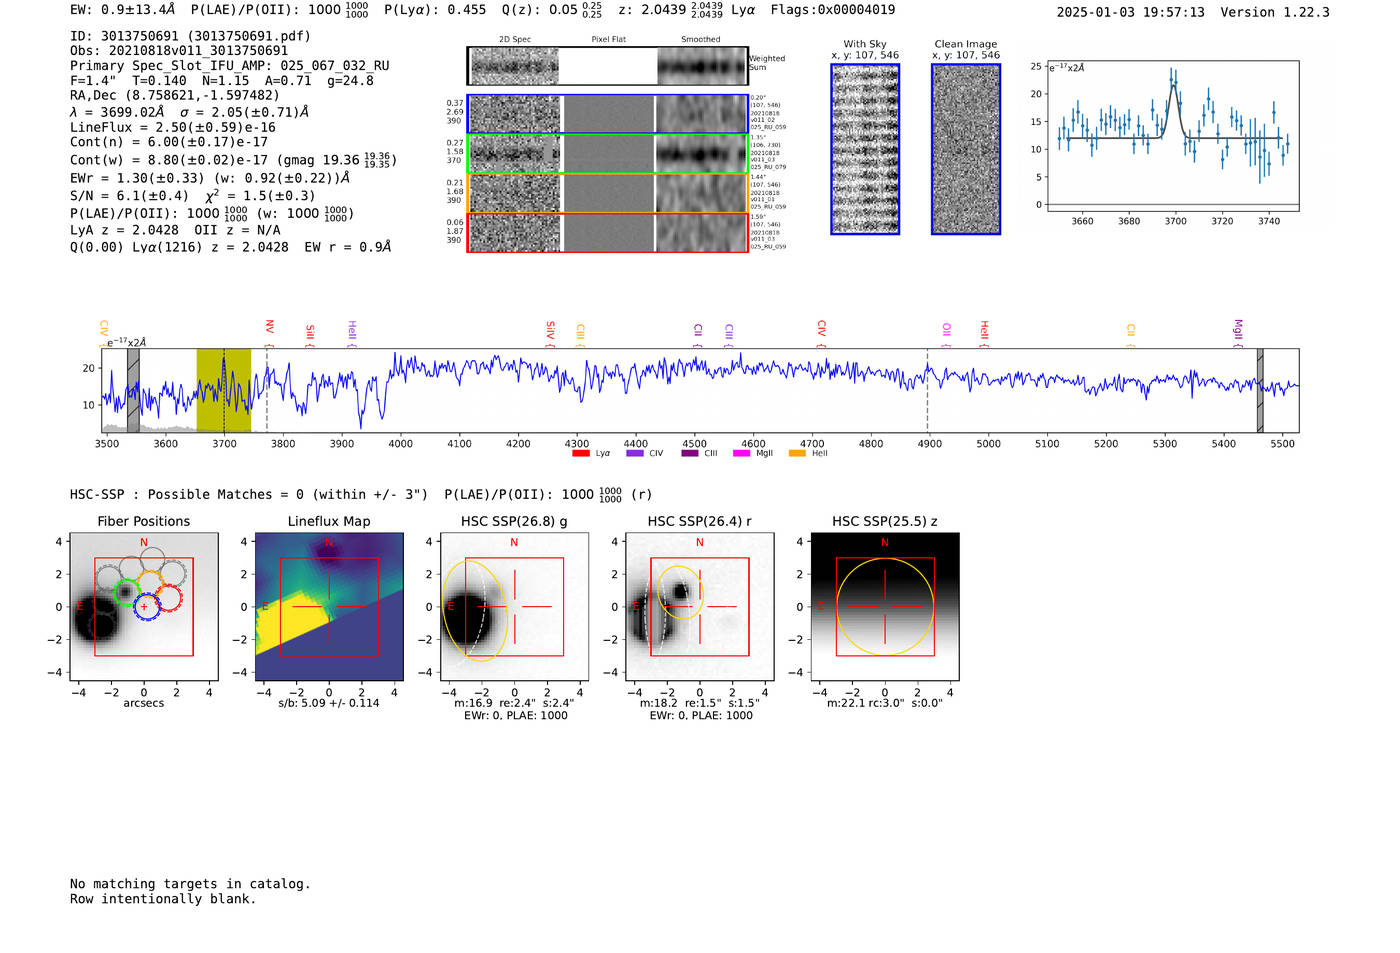Select the s/b: 5.09 +/- 0.114 caption

coord(329,703)
